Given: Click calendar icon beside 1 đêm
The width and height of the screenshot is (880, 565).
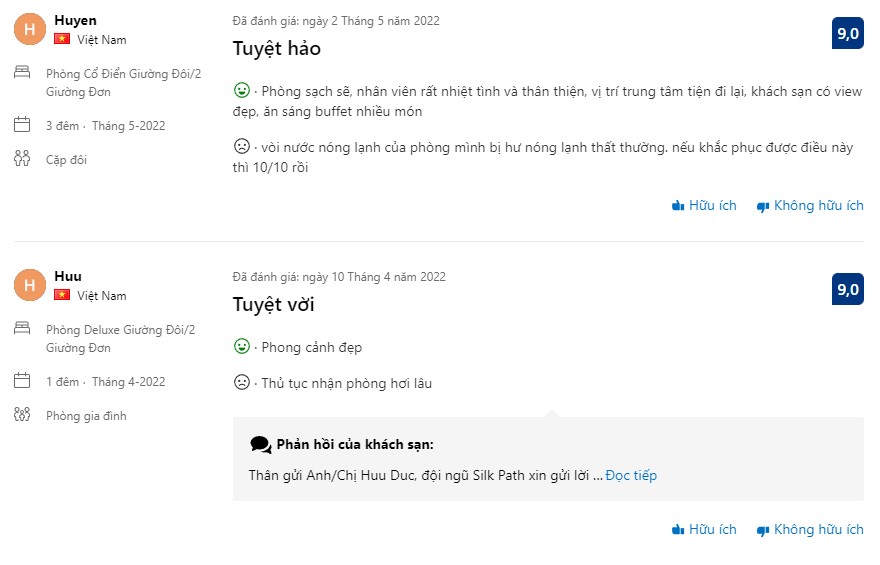Looking at the screenshot, I should pyautogui.click(x=22, y=381).
